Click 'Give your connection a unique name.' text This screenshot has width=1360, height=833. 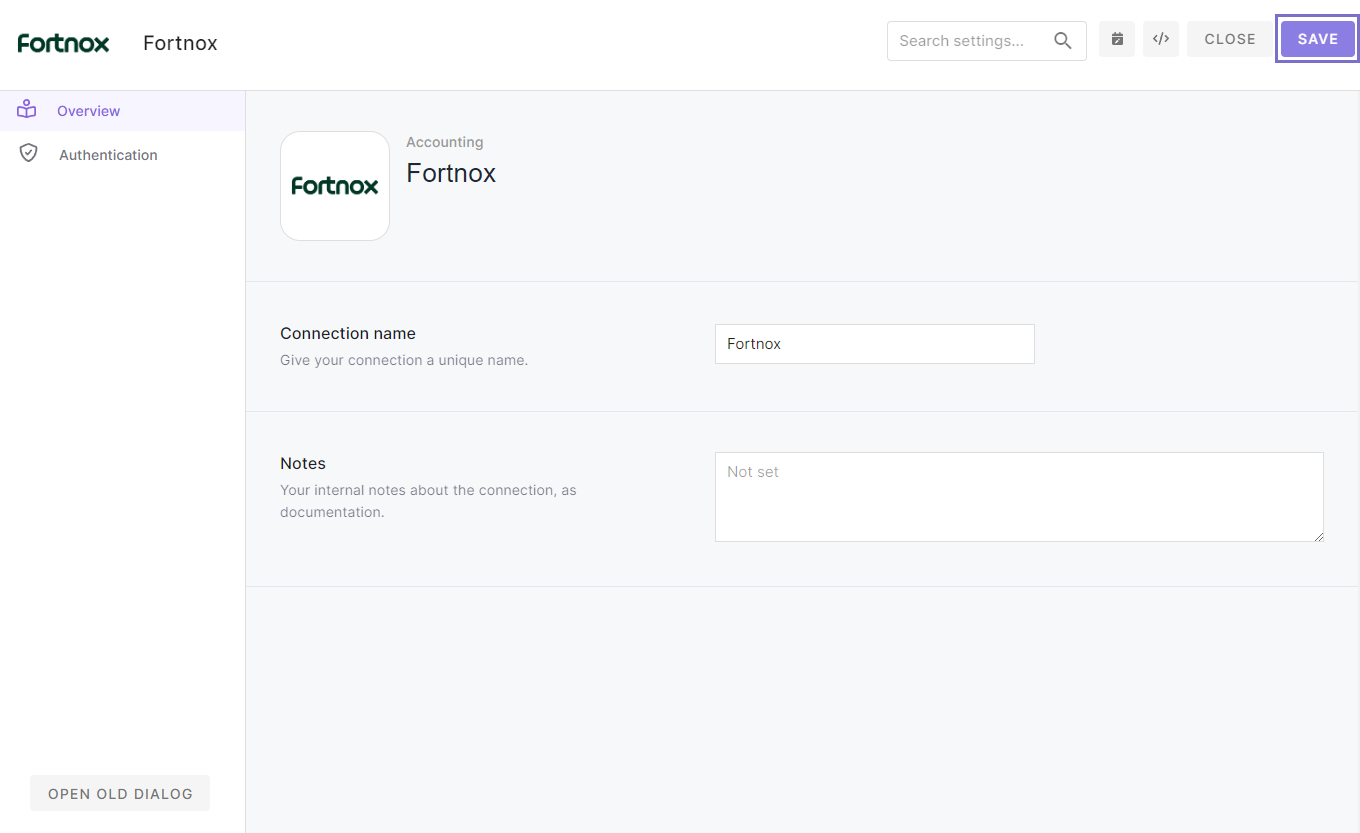[x=404, y=360]
